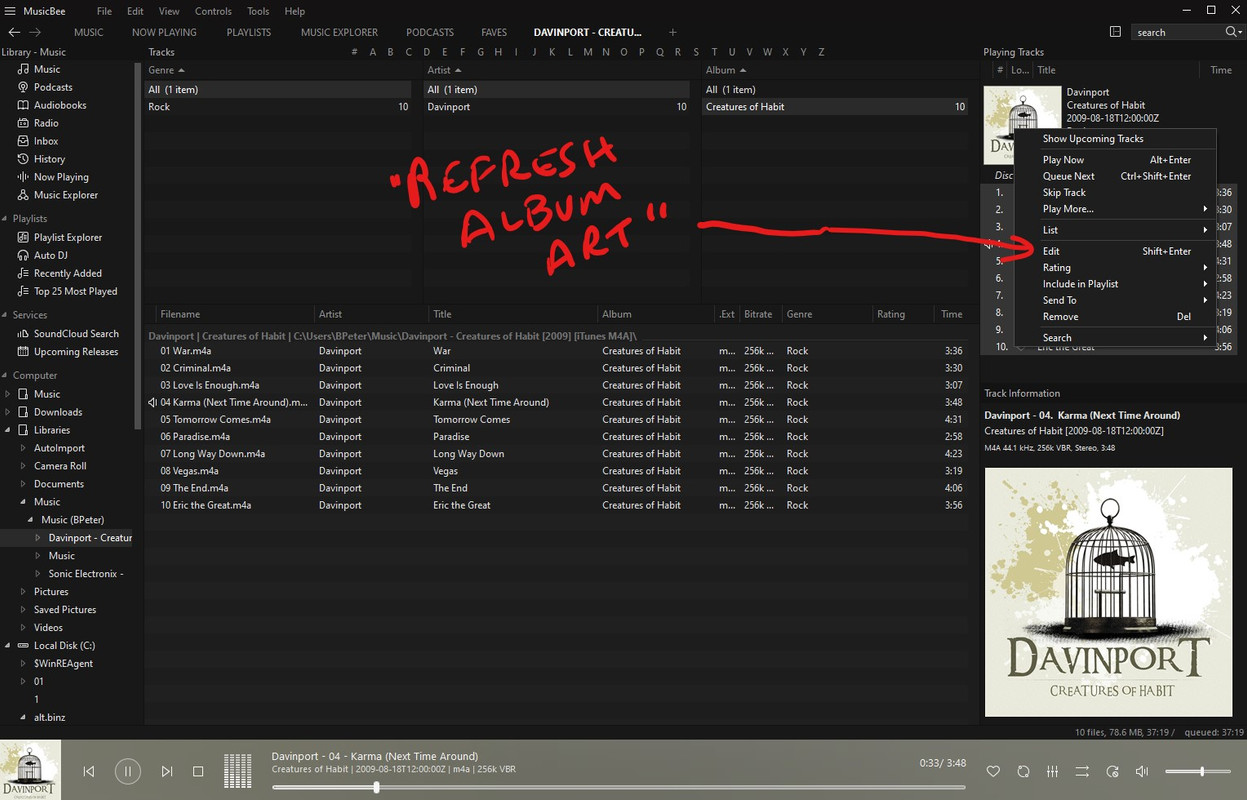Screen dimensions: 1247x800
Task: Select Show Upcoming Tracks
Action: (1115, 139)
